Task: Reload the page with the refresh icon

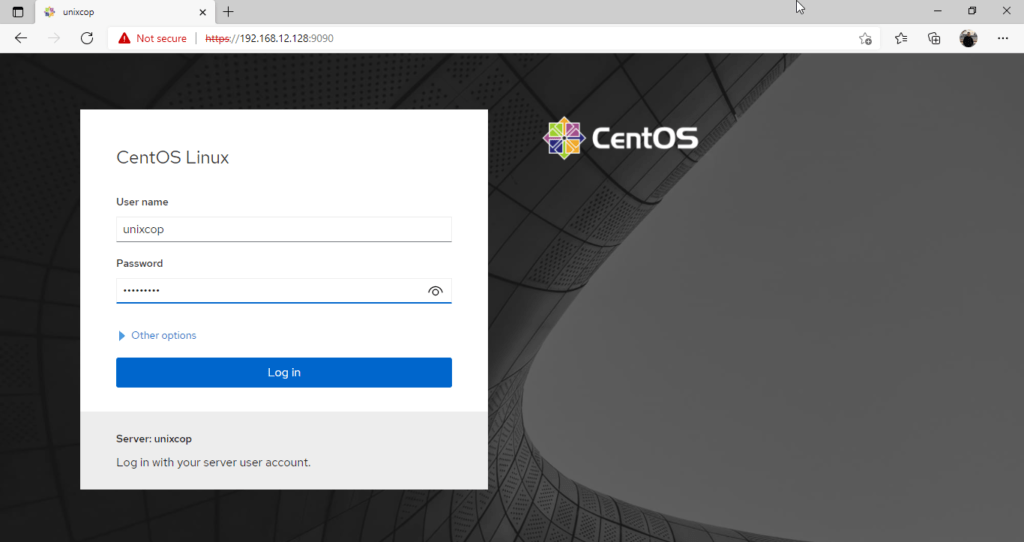Action: coord(87,39)
